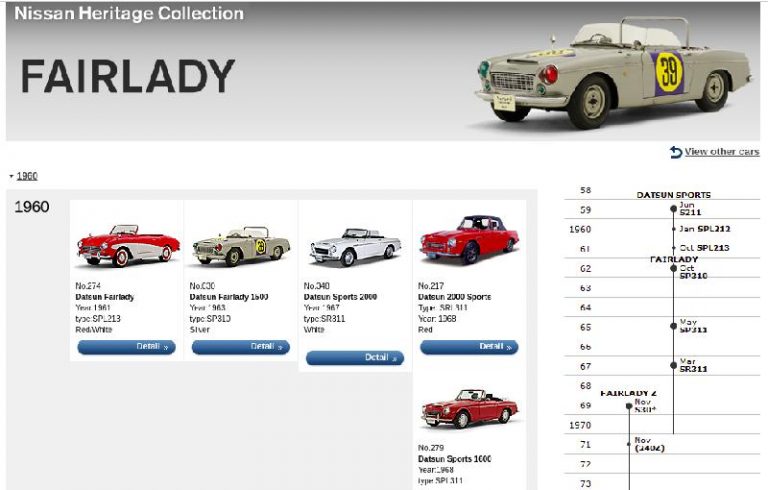
Task: Click the red hardtop Datsun 2000 Sports image
Action: tap(468, 240)
